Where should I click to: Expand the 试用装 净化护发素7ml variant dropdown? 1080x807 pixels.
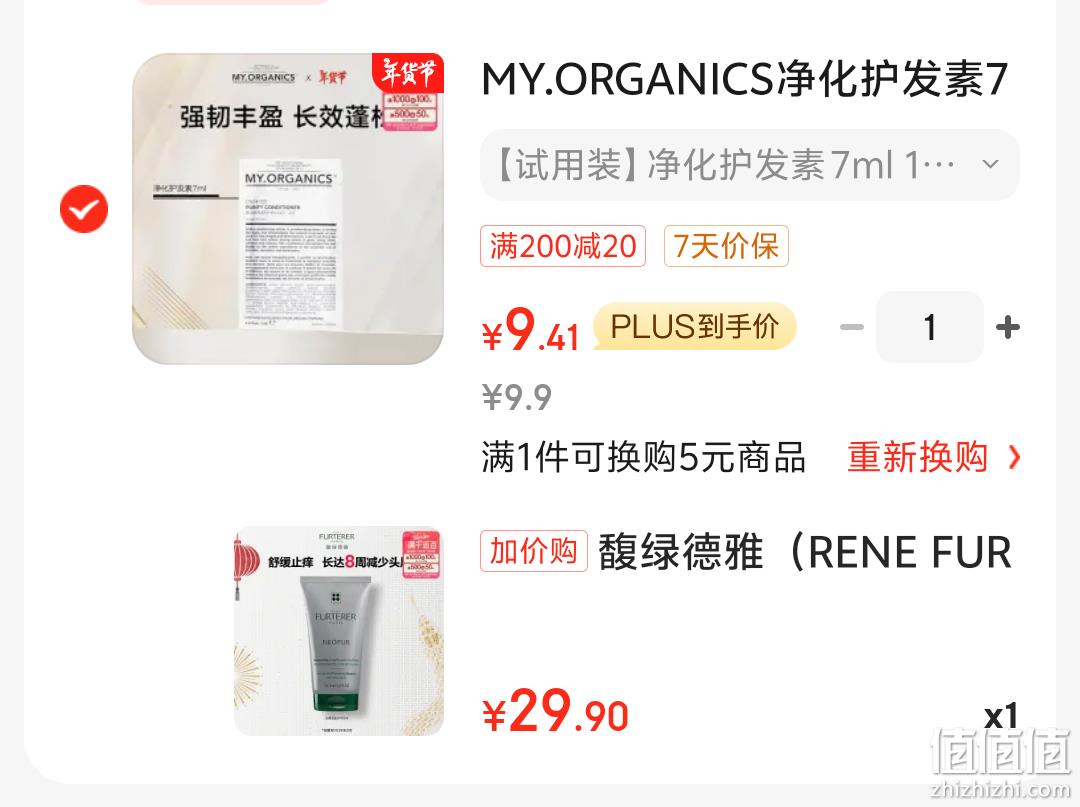pyautogui.click(x=749, y=165)
